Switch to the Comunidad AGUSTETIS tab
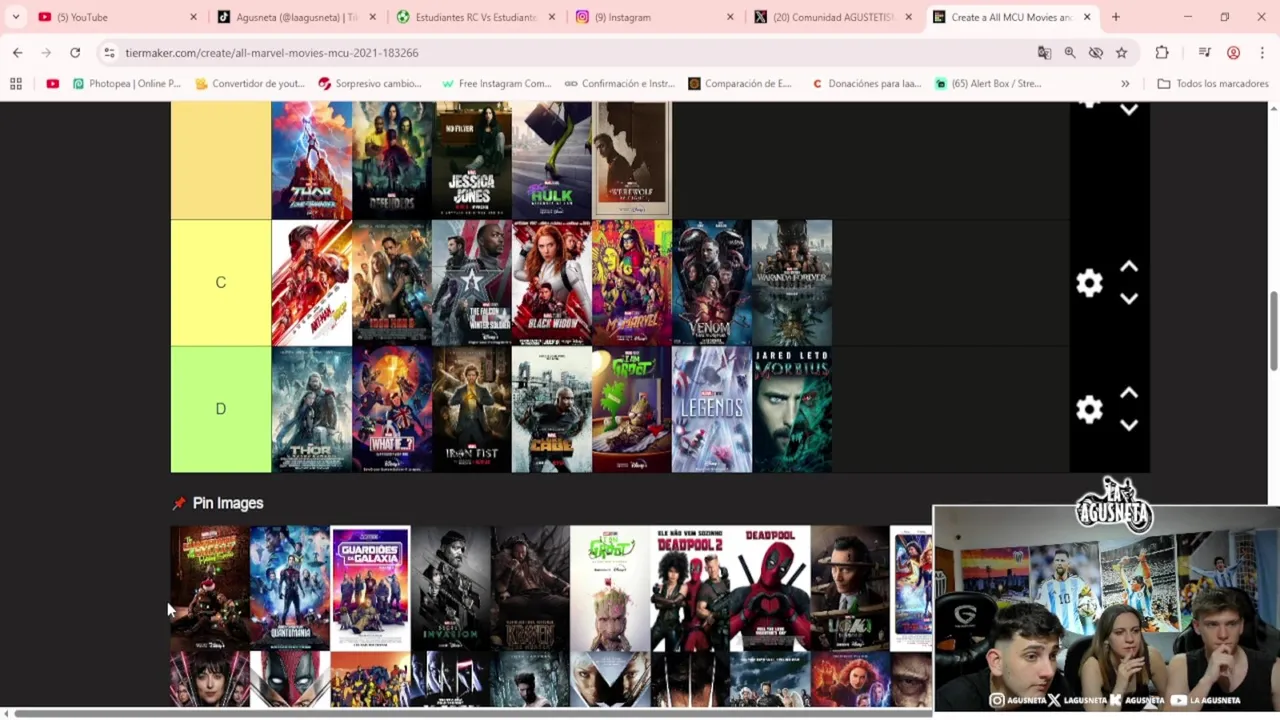This screenshot has height=720, width=1280. tap(834, 17)
